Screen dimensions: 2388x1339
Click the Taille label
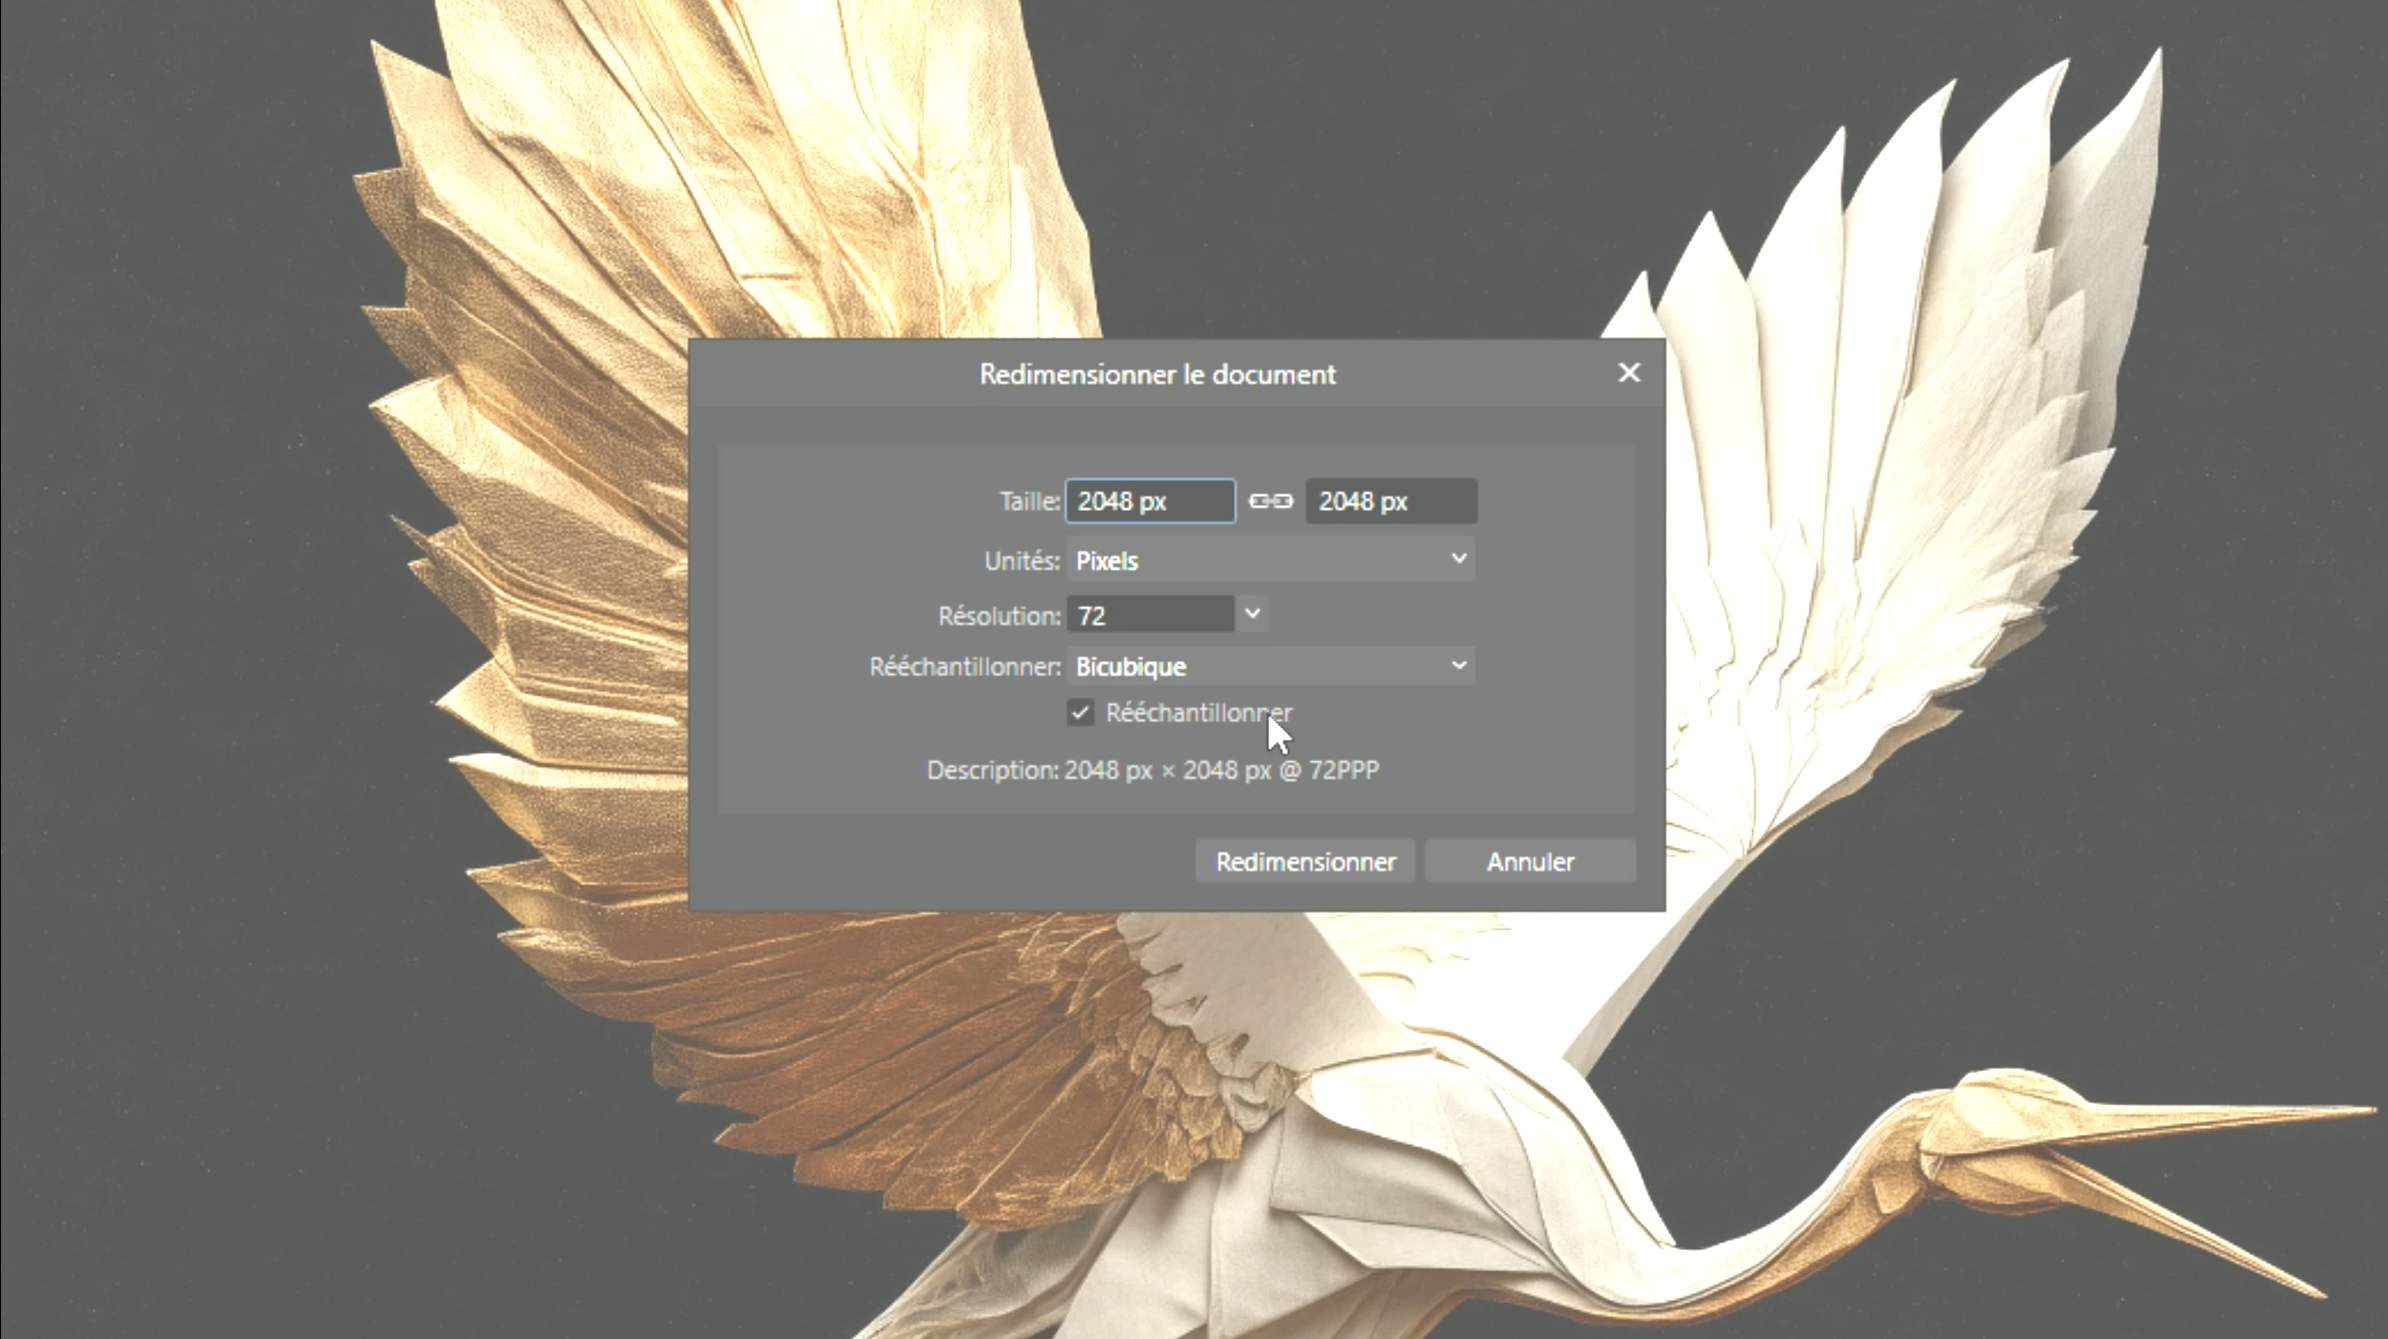click(x=1028, y=501)
